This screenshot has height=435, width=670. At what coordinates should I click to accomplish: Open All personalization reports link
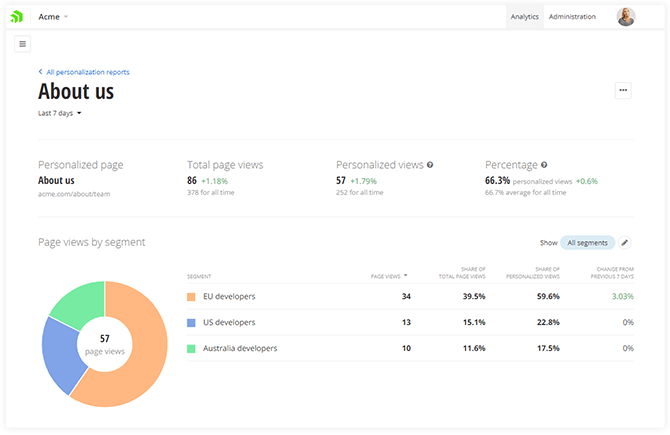pyautogui.click(x=88, y=72)
